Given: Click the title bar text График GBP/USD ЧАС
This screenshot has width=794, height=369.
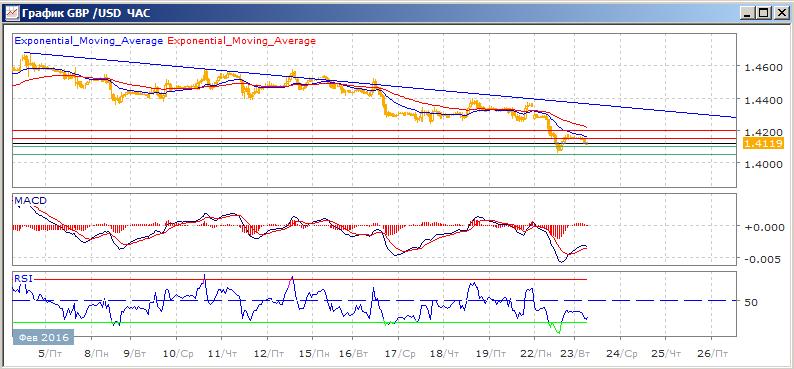Looking at the screenshot, I should pyautogui.click(x=86, y=14).
